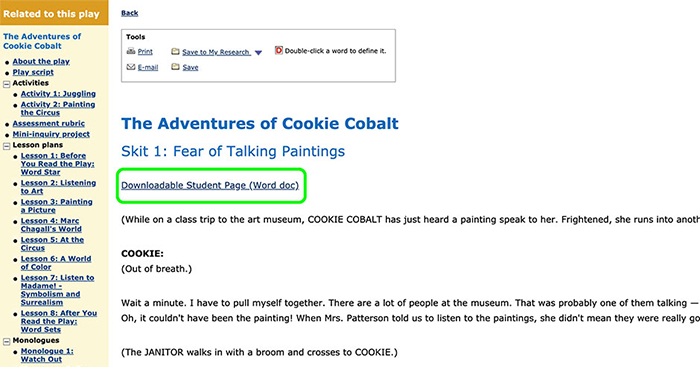Screen dimensions: 700x367
Task: Open the Play script link
Action: pyautogui.click(x=33, y=72)
